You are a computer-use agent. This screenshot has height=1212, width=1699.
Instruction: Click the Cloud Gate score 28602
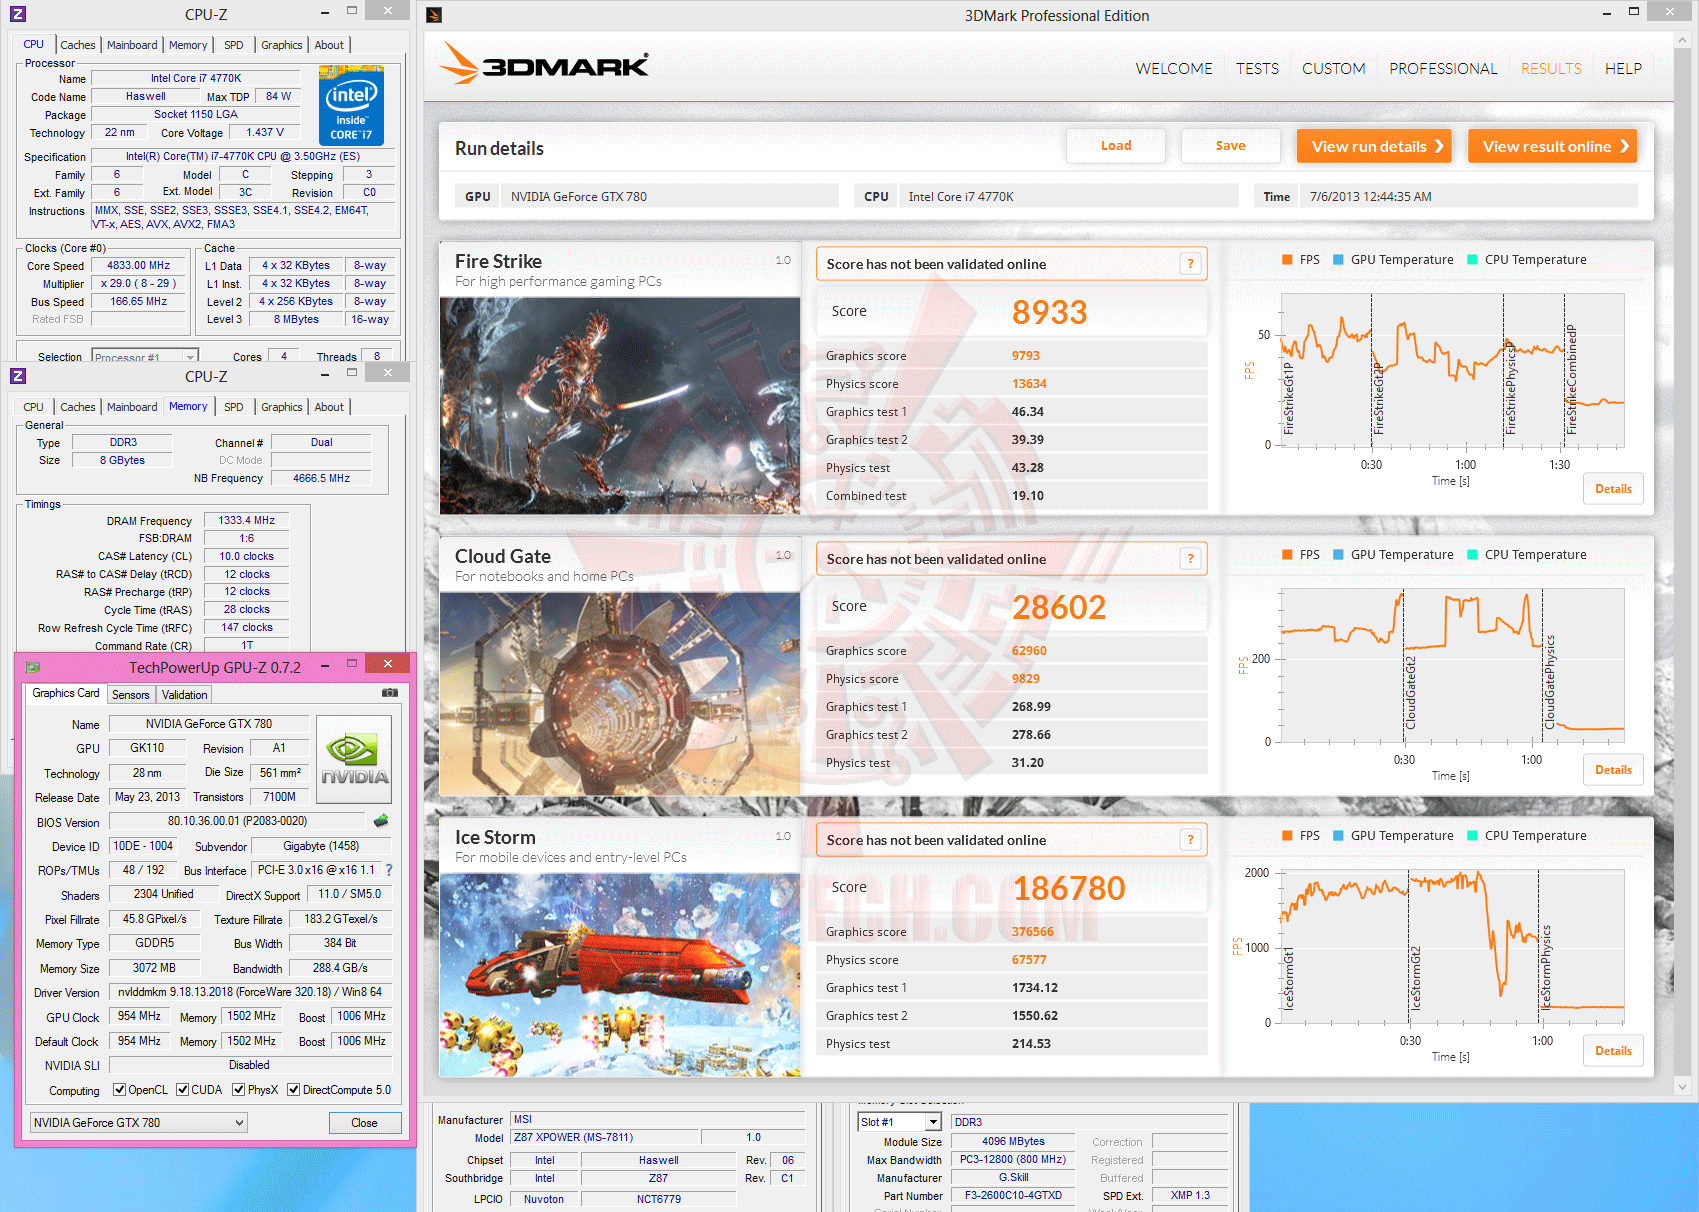(1059, 607)
